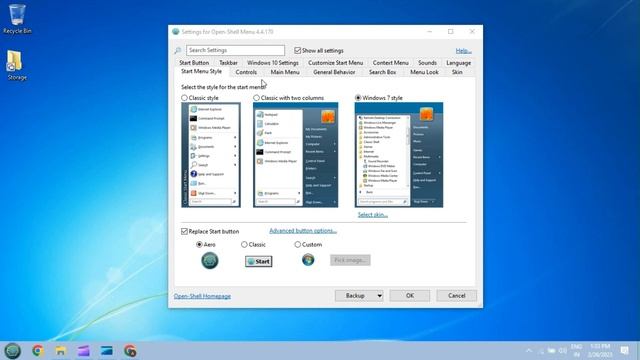Click the ENG language indicator in the tray
The image size is (640, 360).
click(x=576, y=350)
